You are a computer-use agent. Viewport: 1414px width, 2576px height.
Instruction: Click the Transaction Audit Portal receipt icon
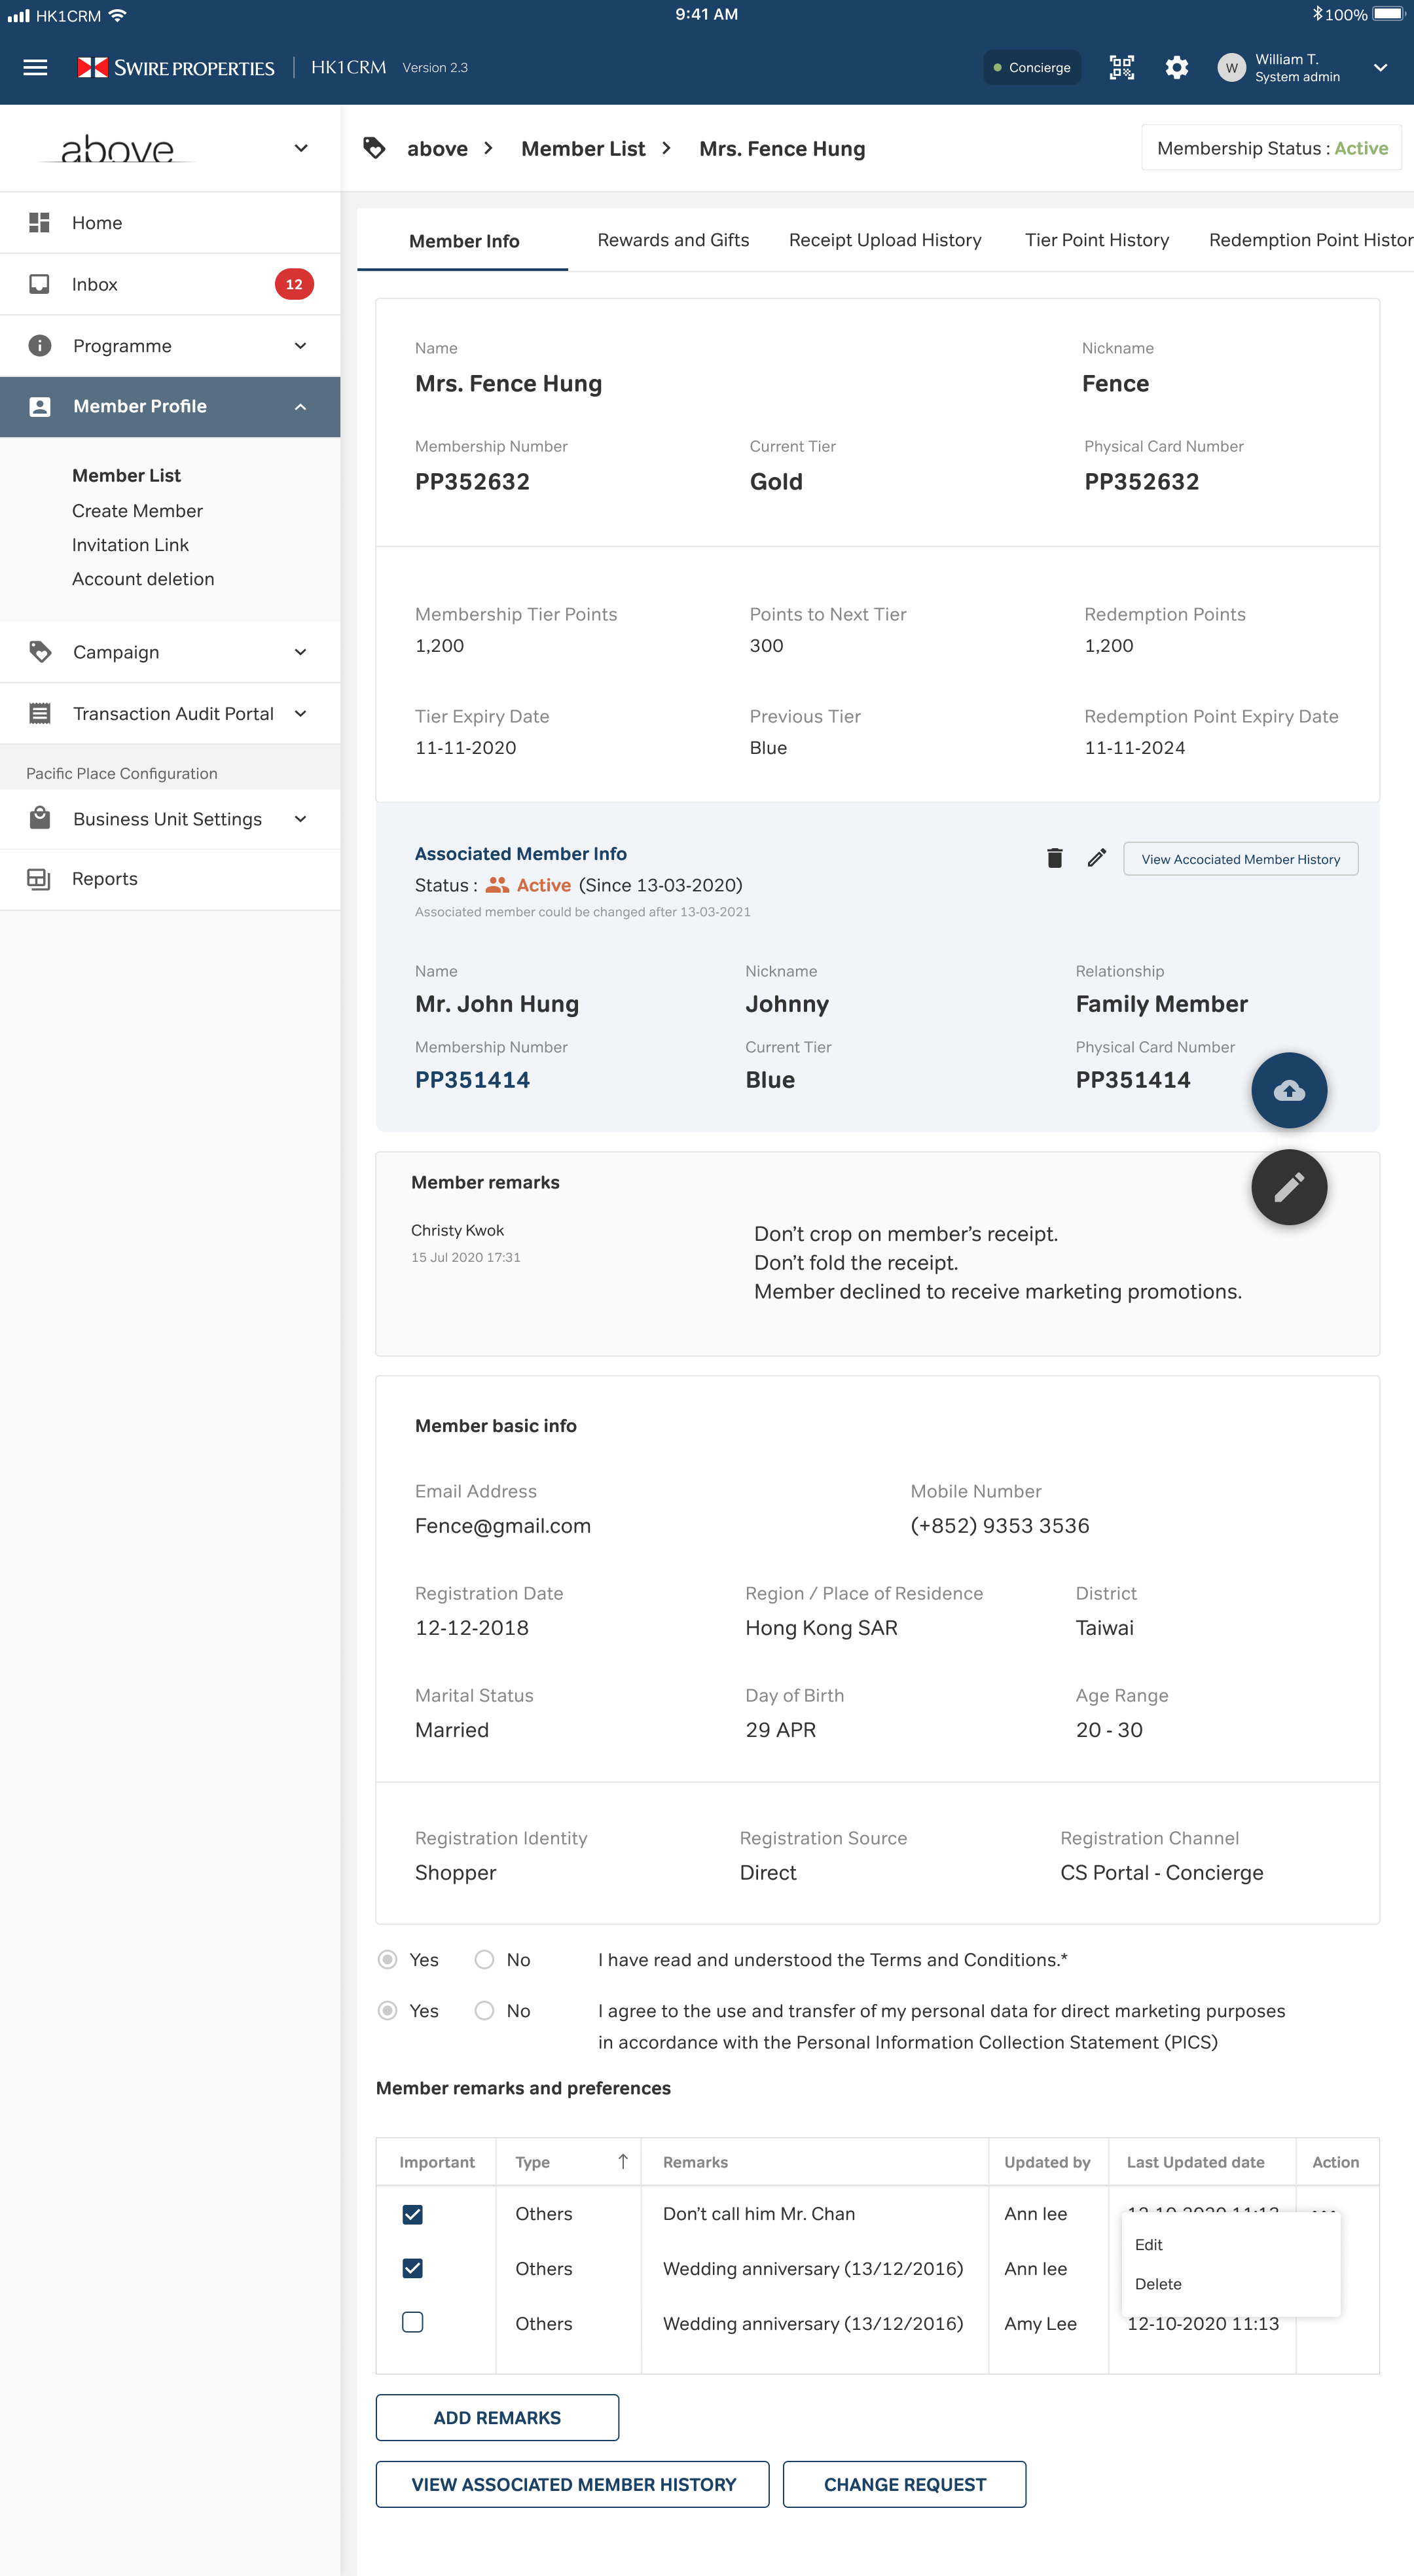click(39, 713)
